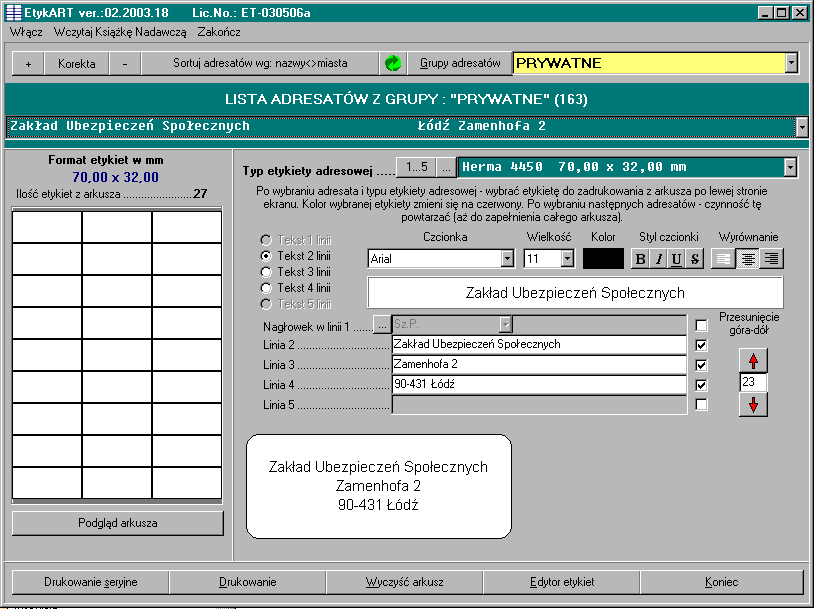The image size is (814, 609).
Task: Shift label text up with red arrow
Action: (x=753, y=360)
